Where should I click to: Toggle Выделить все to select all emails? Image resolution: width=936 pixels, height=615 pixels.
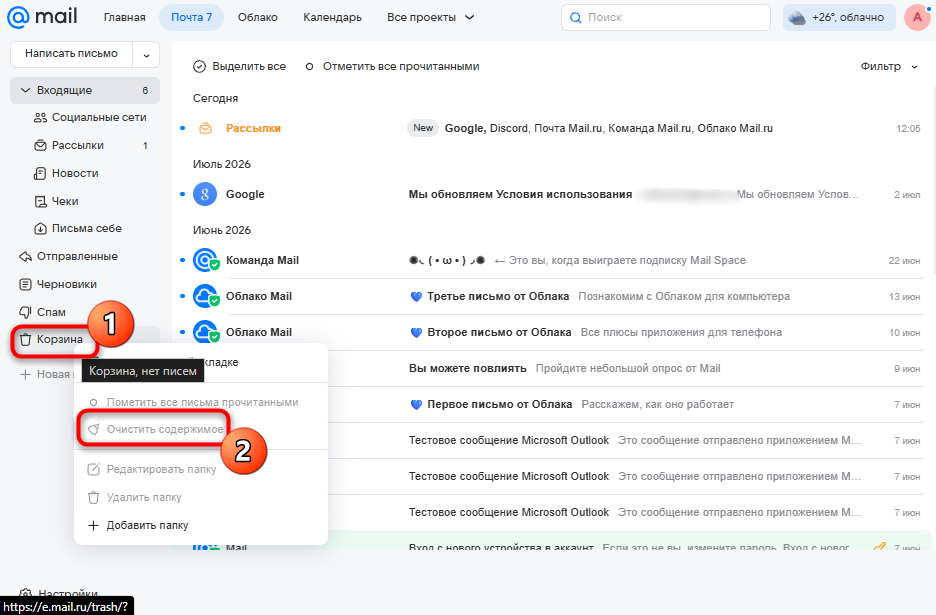click(239, 66)
